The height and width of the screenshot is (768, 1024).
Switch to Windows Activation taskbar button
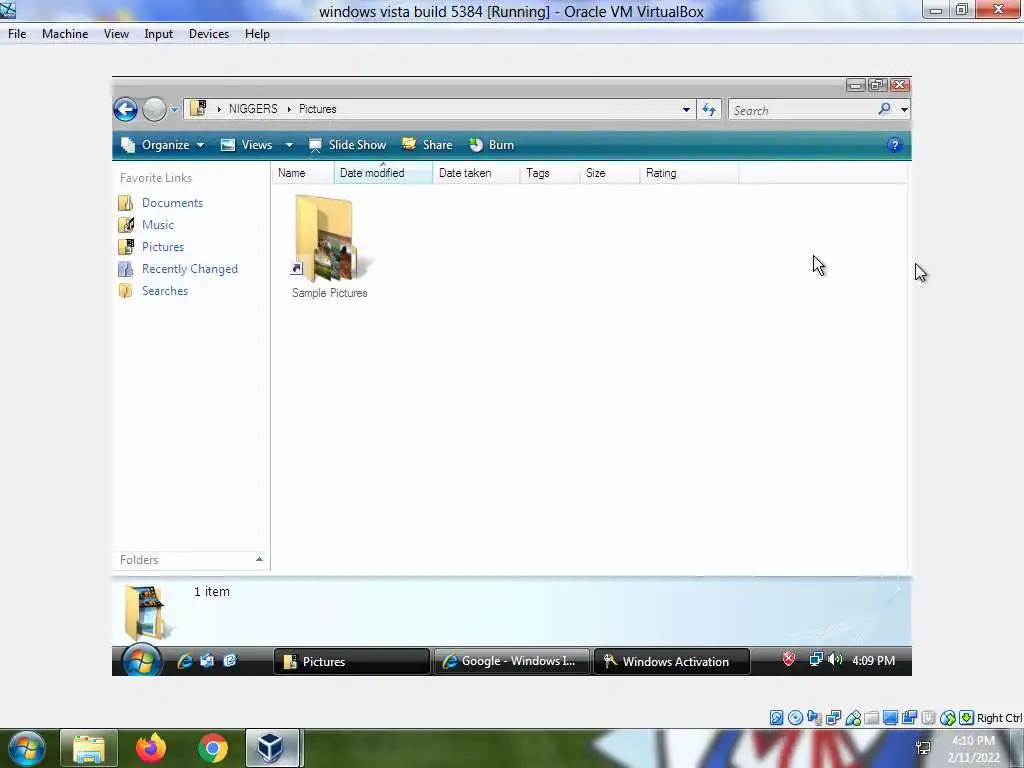[x=672, y=662]
